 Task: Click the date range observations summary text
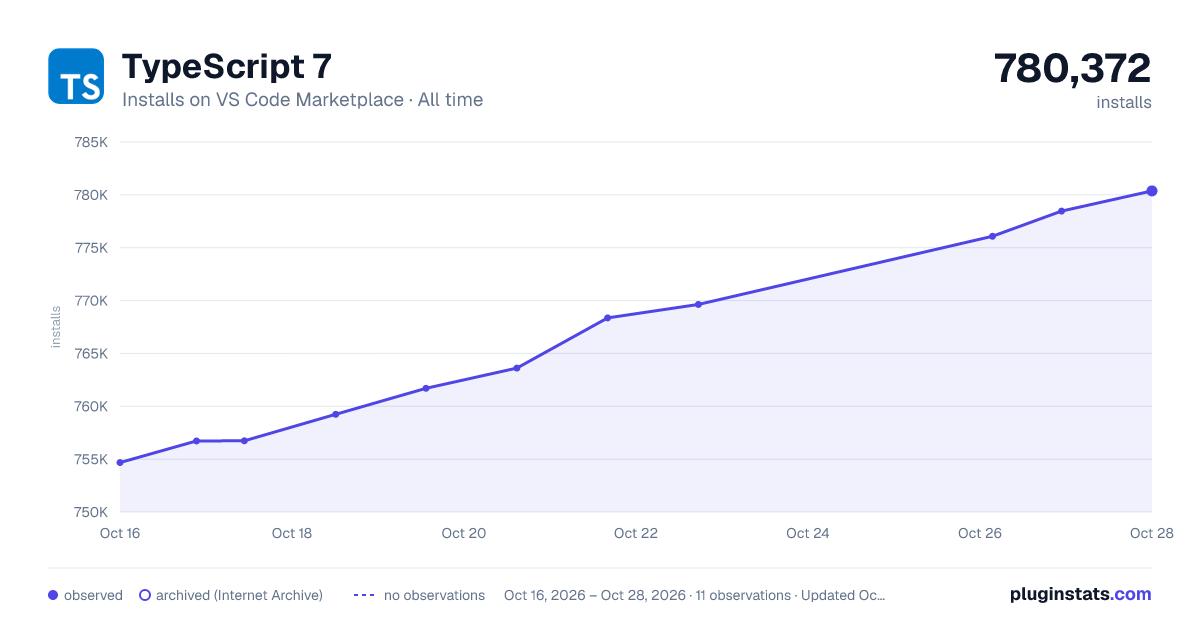[x=695, y=595]
